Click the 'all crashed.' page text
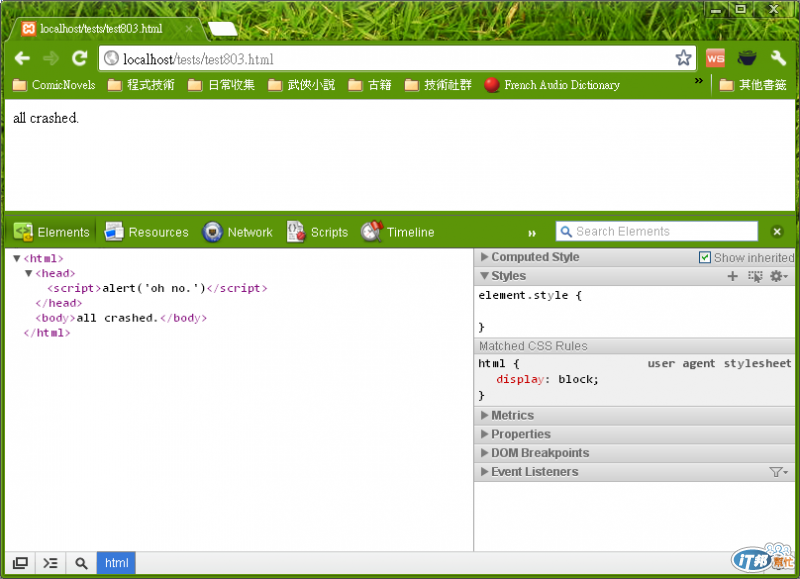The height and width of the screenshot is (579, 800). coord(46,118)
